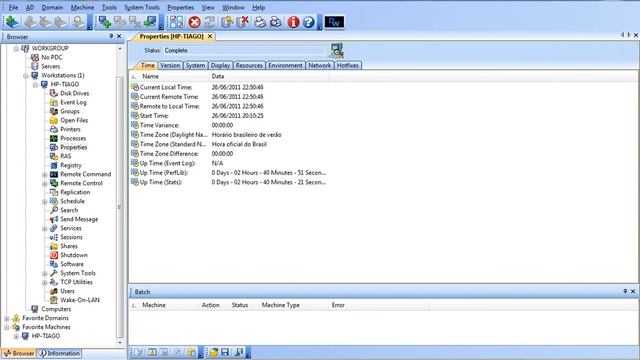
Task: Open Disk Drives in the tree
Action: click(74, 93)
